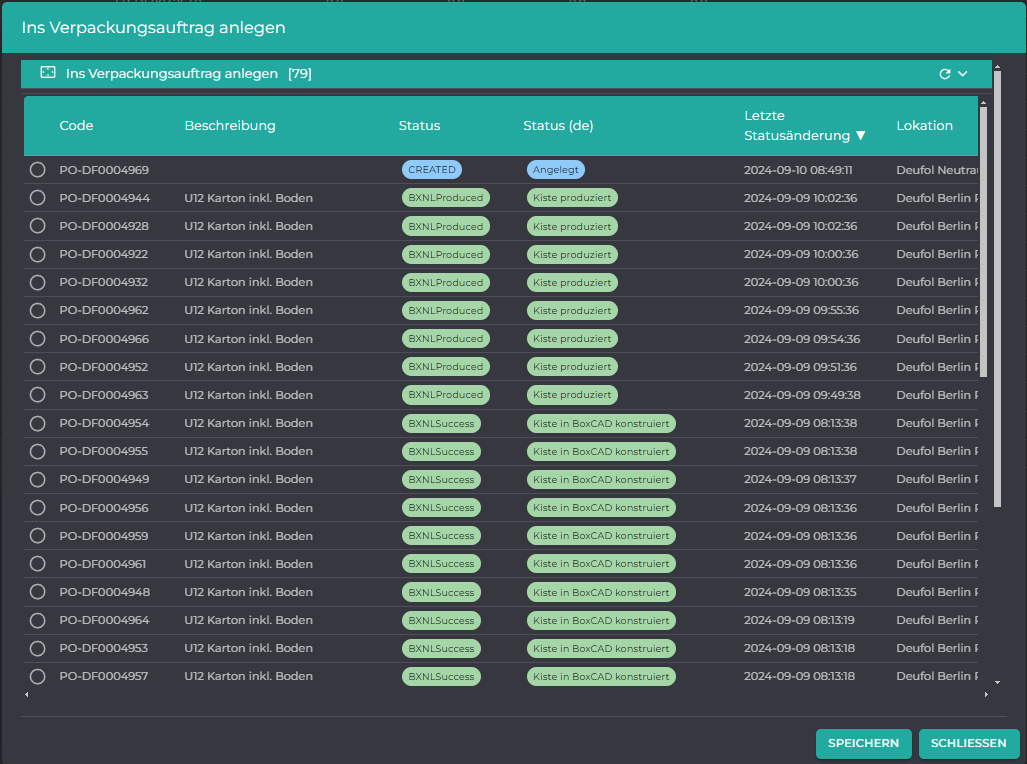Click the refresh icon in panel header
The width and height of the screenshot is (1027, 764).
point(944,74)
